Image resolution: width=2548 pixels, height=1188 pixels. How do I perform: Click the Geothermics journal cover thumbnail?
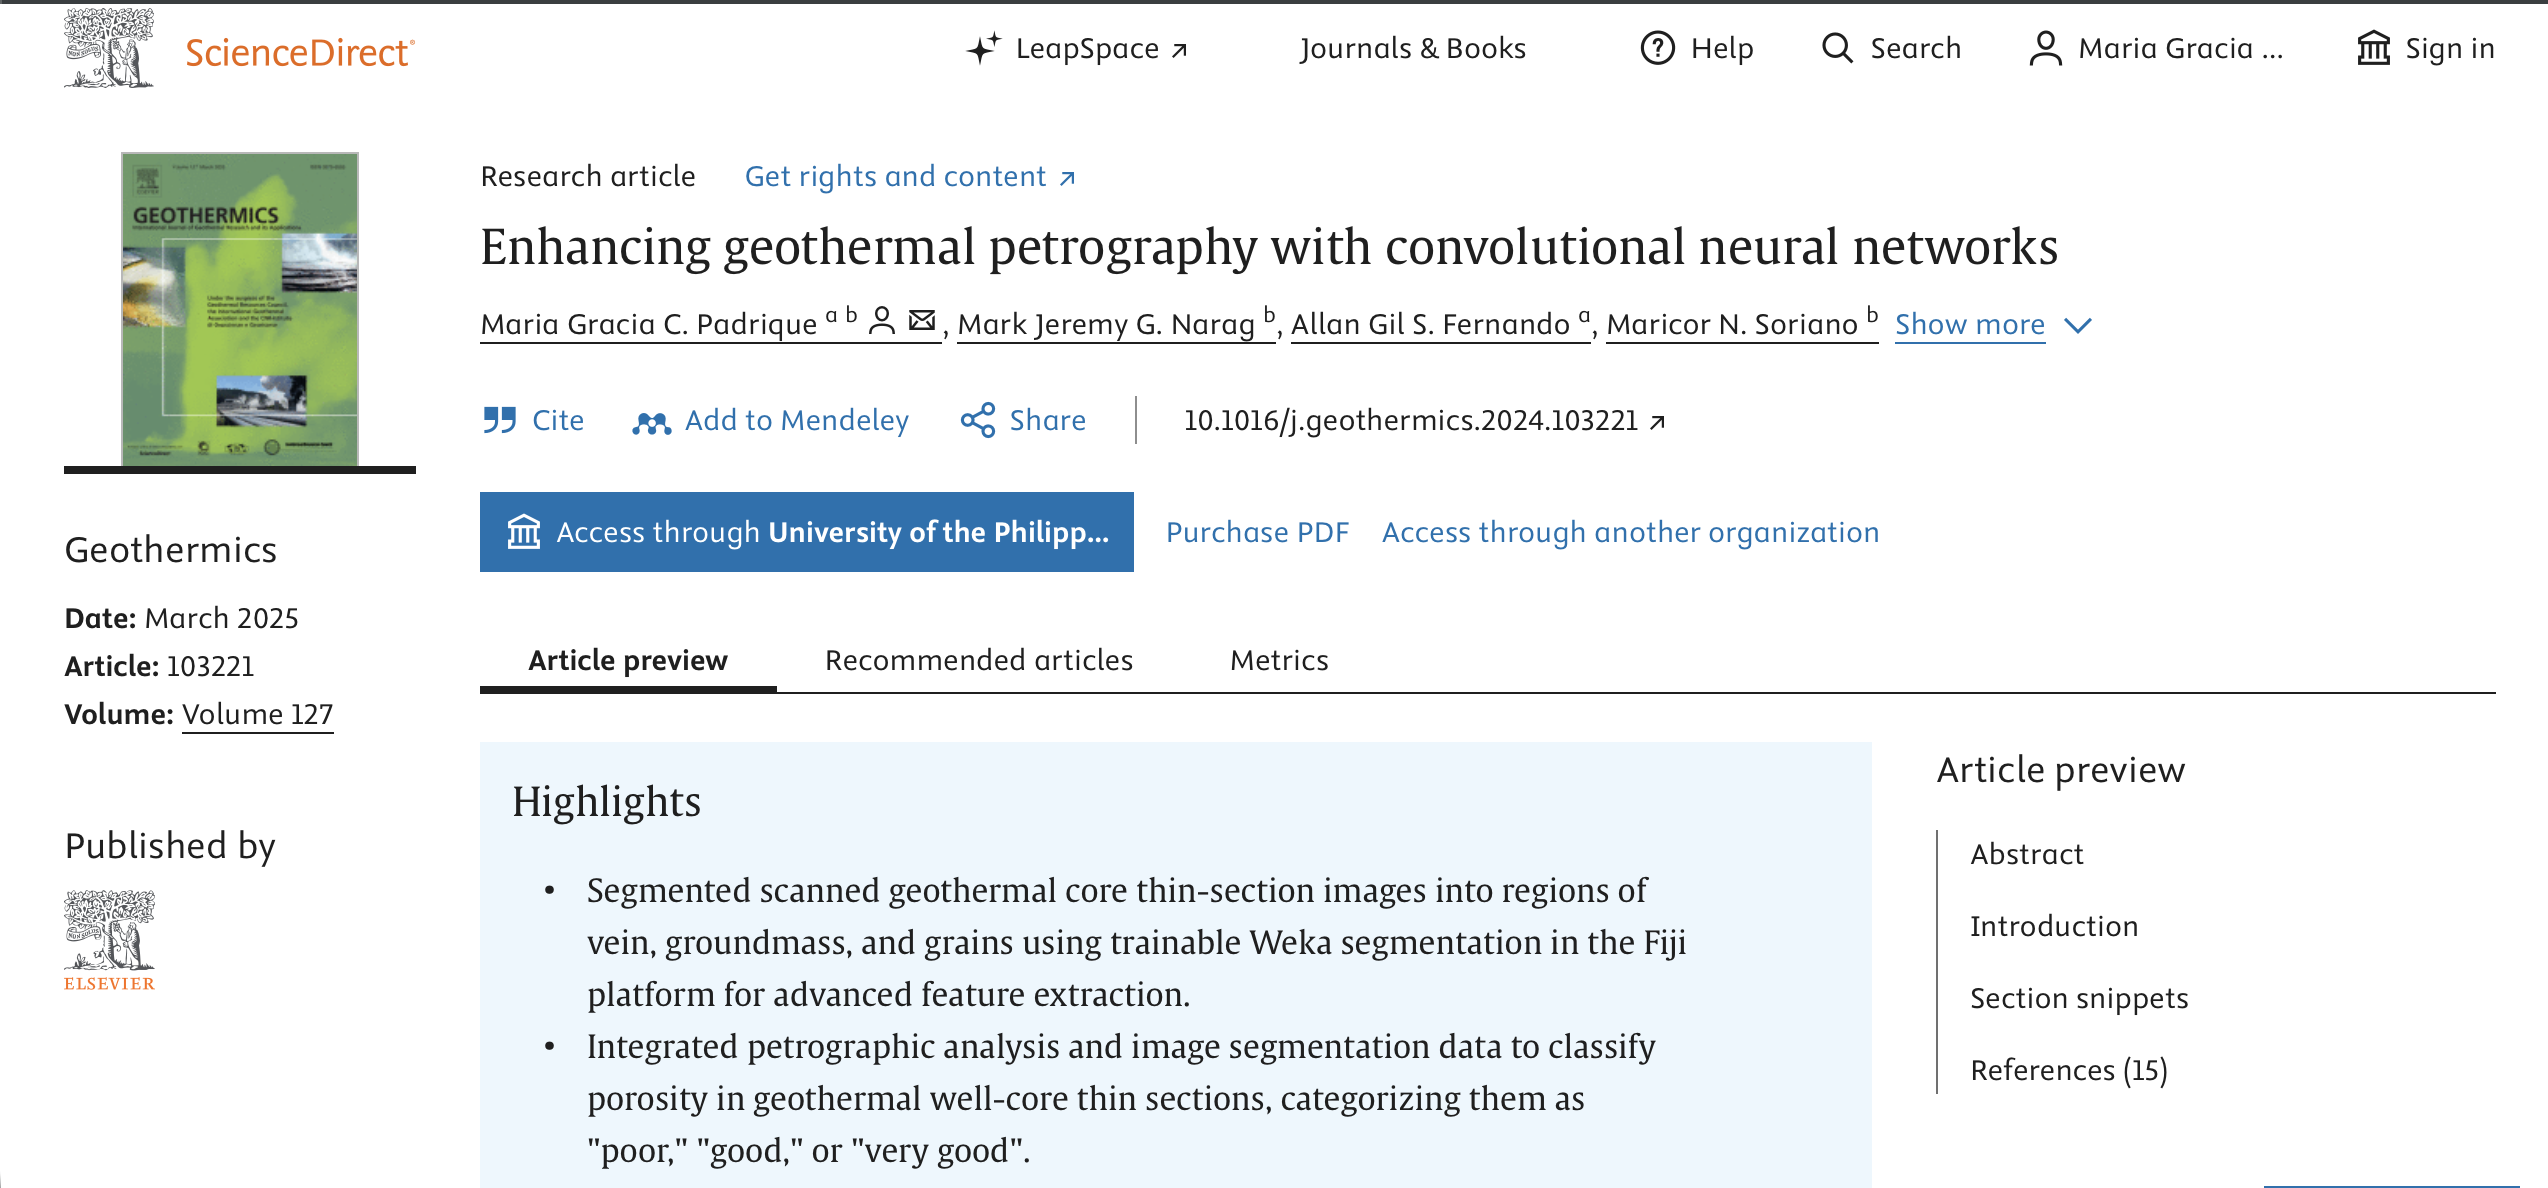(x=240, y=309)
